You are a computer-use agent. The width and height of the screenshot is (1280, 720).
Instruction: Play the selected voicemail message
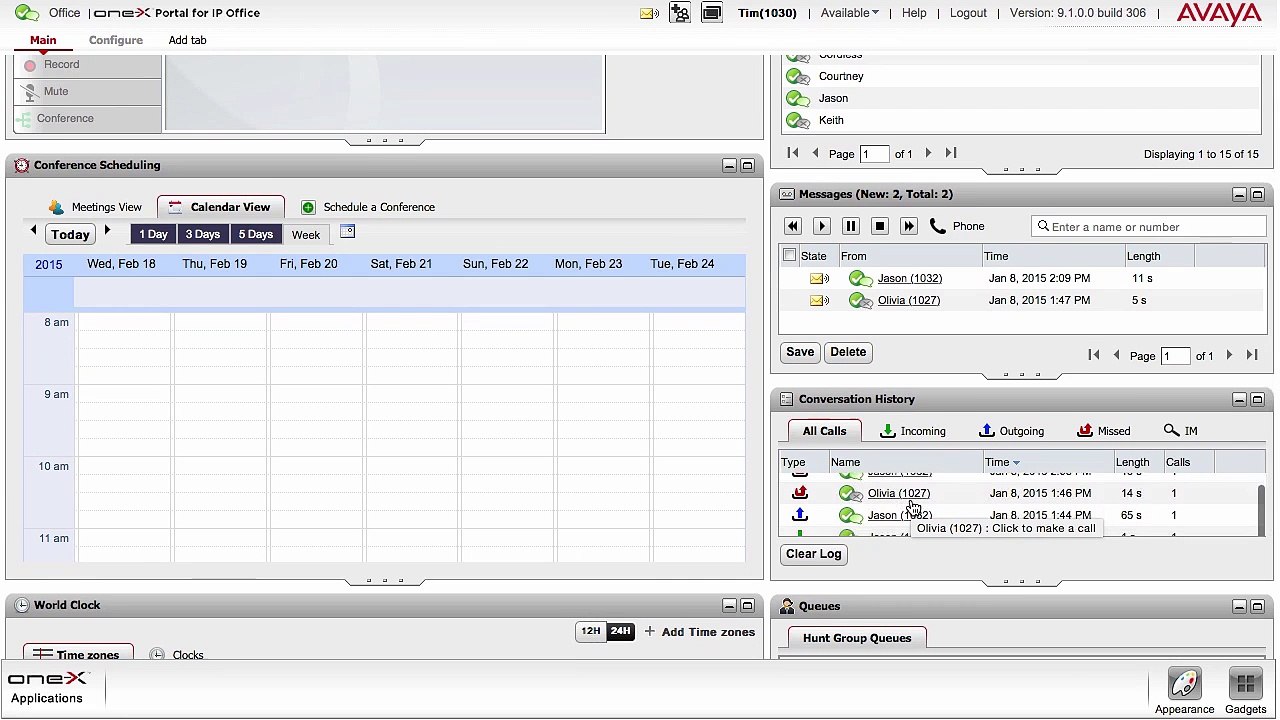coord(822,227)
